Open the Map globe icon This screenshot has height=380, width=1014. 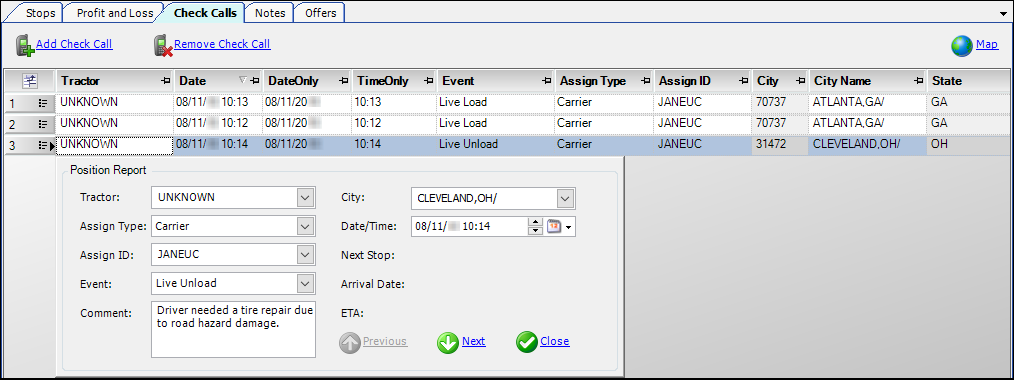(x=962, y=46)
